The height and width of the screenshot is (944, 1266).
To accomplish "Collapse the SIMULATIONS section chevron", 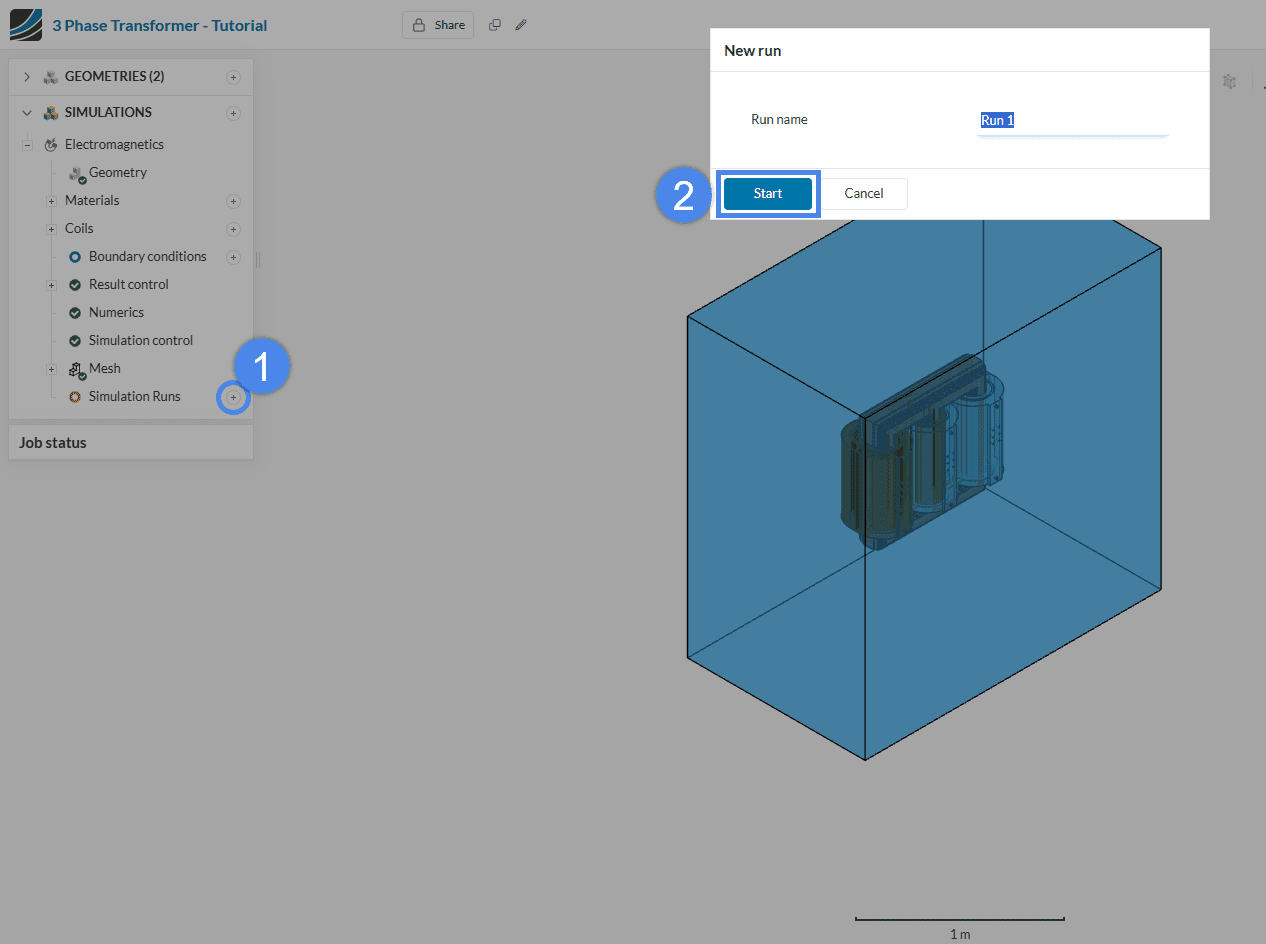I will tap(27, 113).
